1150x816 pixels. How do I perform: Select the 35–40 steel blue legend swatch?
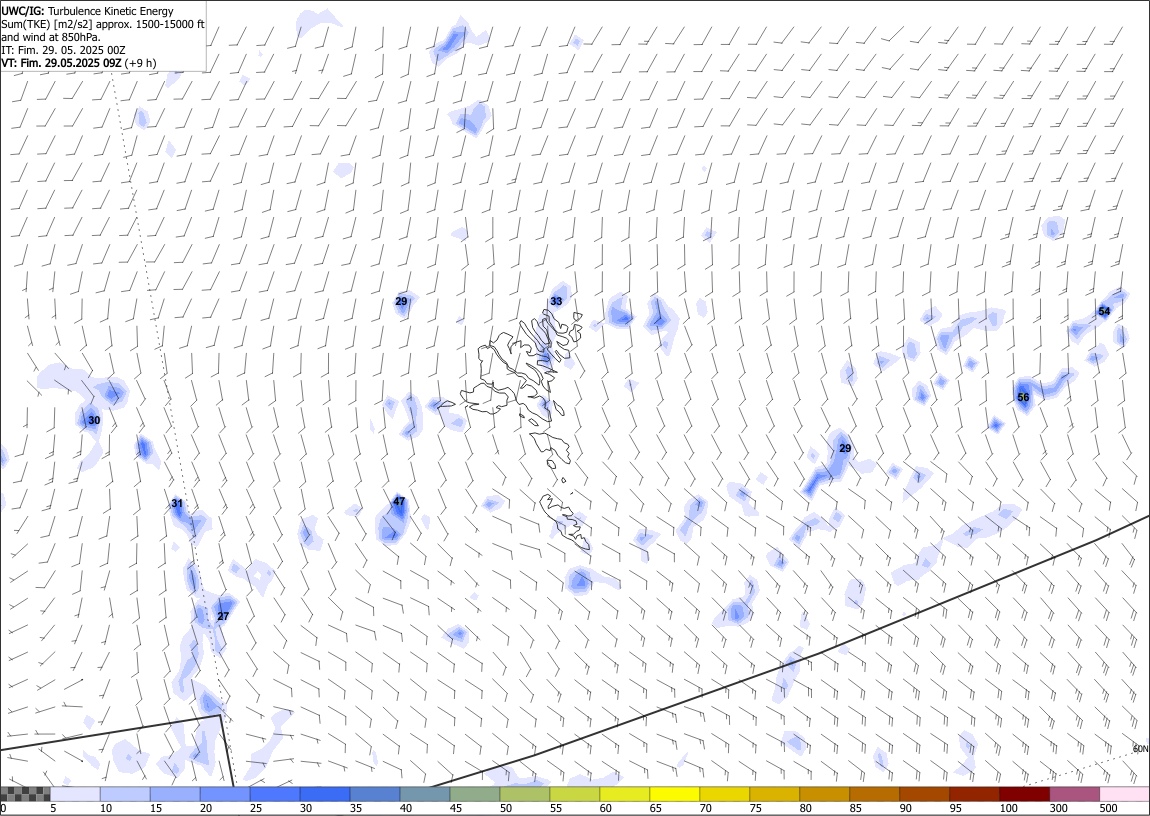pos(375,794)
